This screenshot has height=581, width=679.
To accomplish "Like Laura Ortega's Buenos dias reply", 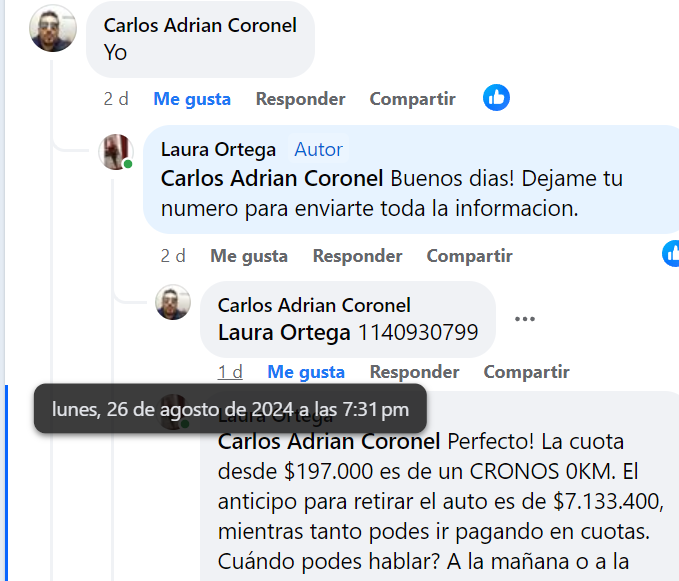I will [249, 256].
